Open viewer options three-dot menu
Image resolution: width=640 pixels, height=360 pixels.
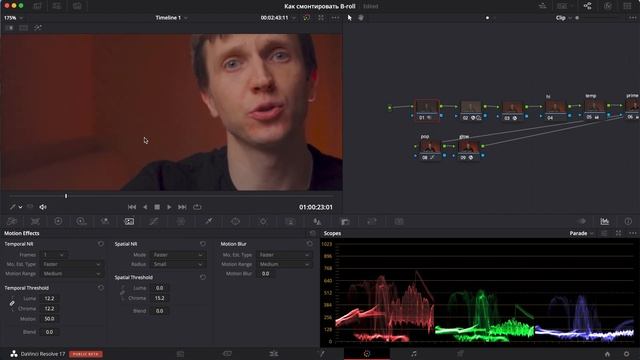(x=335, y=18)
